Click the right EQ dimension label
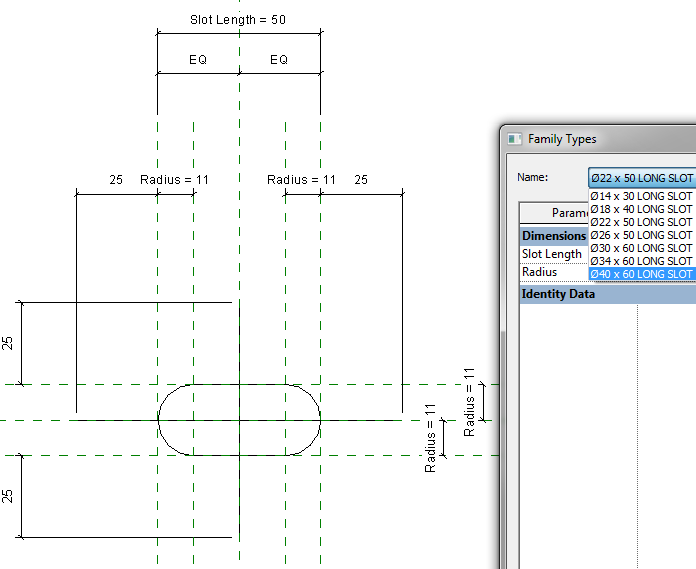Image resolution: width=696 pixels, height=569 pixels. pyautogui.click(x=279, y=59)
